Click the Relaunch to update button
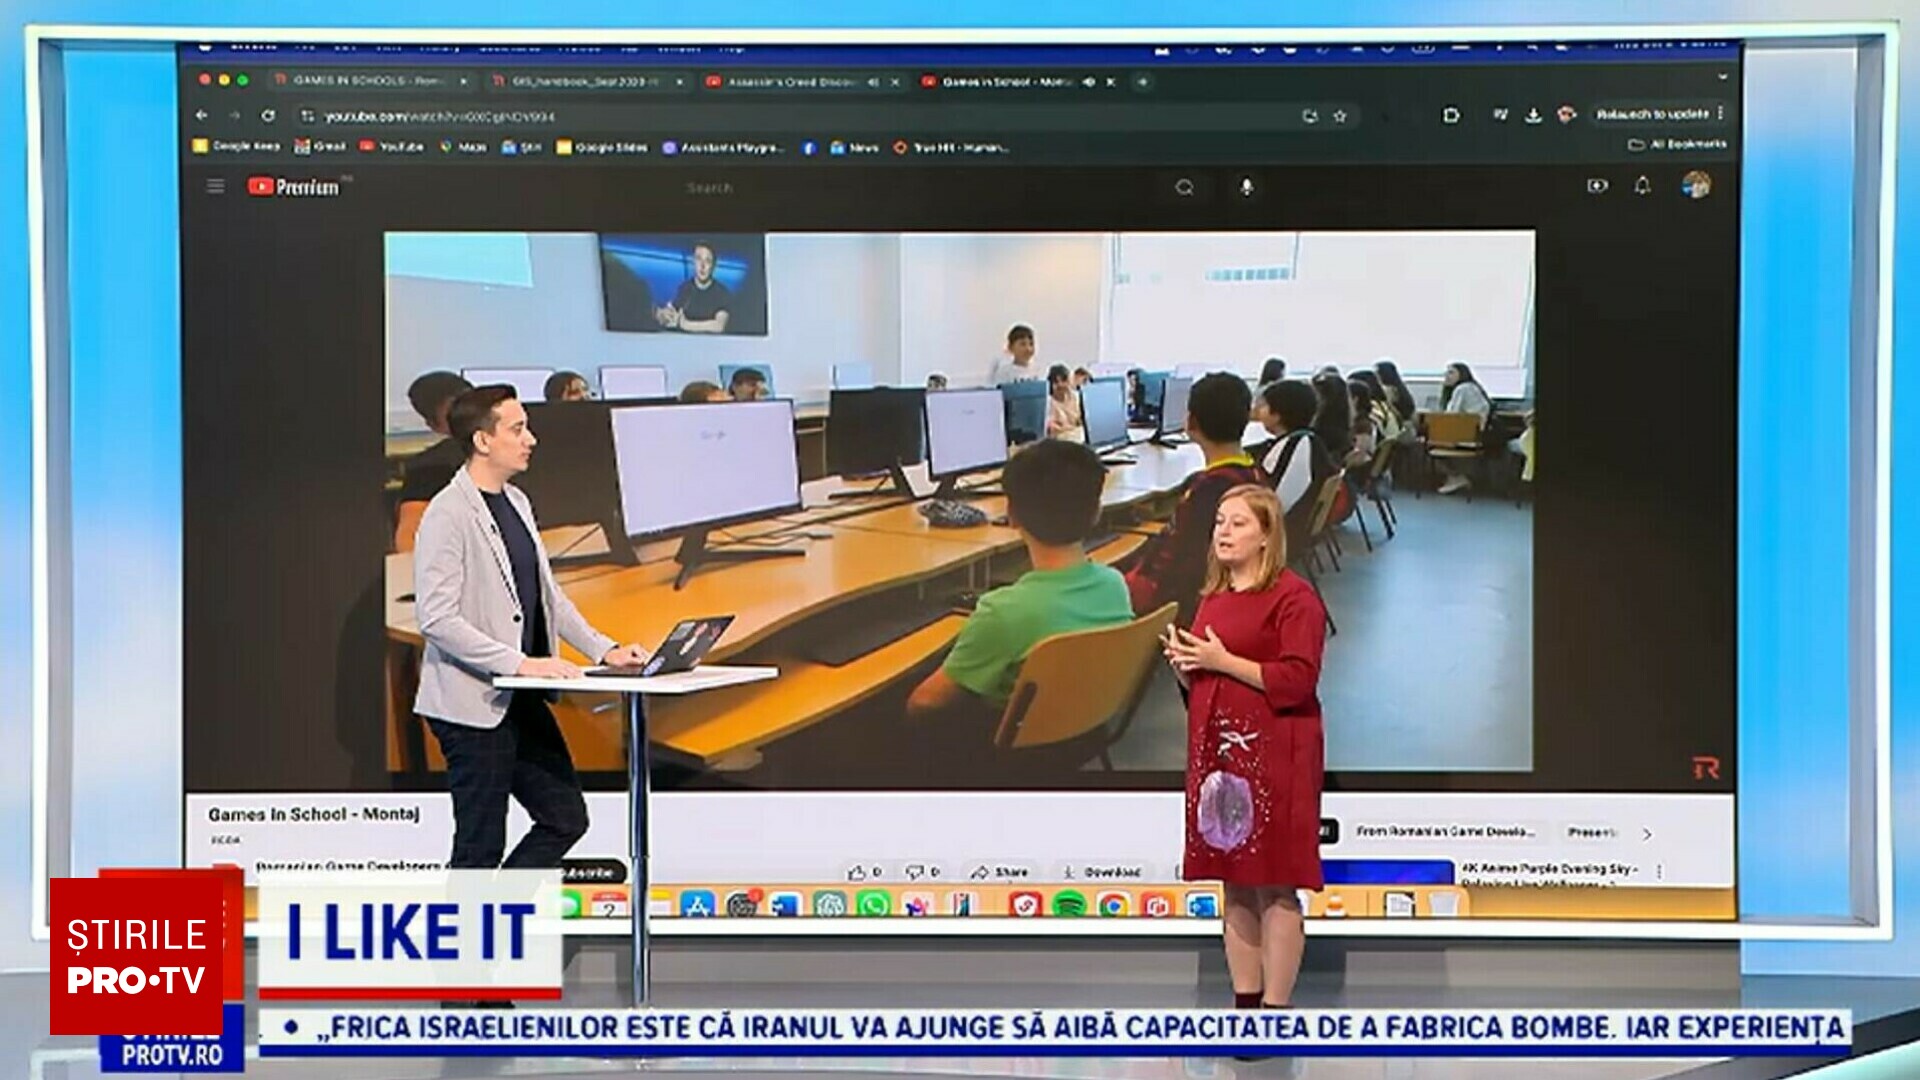Image resolution: width=1920 pixels, height=1080 pixels. tap(1651, 114)
